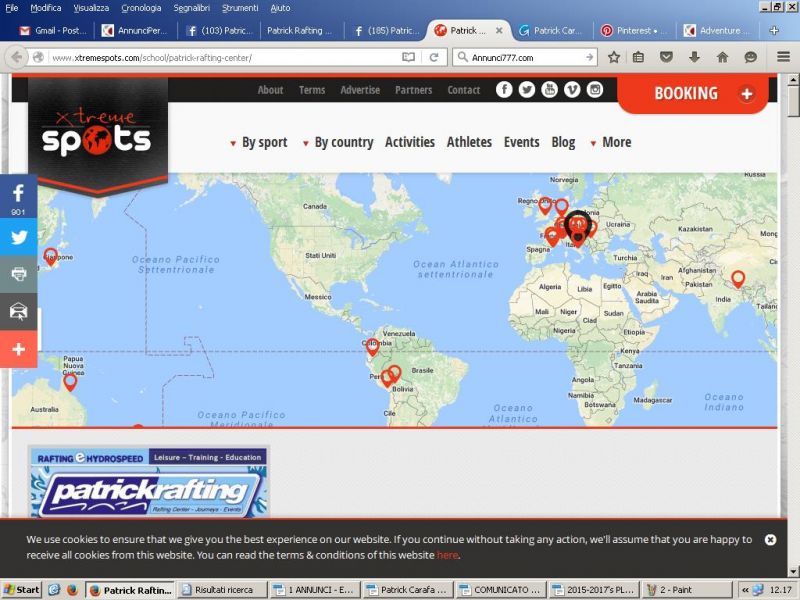This screenshot has width=800, height=600.
Task: Switch to the Pinterest browser tab
Action: coord(635,31)
